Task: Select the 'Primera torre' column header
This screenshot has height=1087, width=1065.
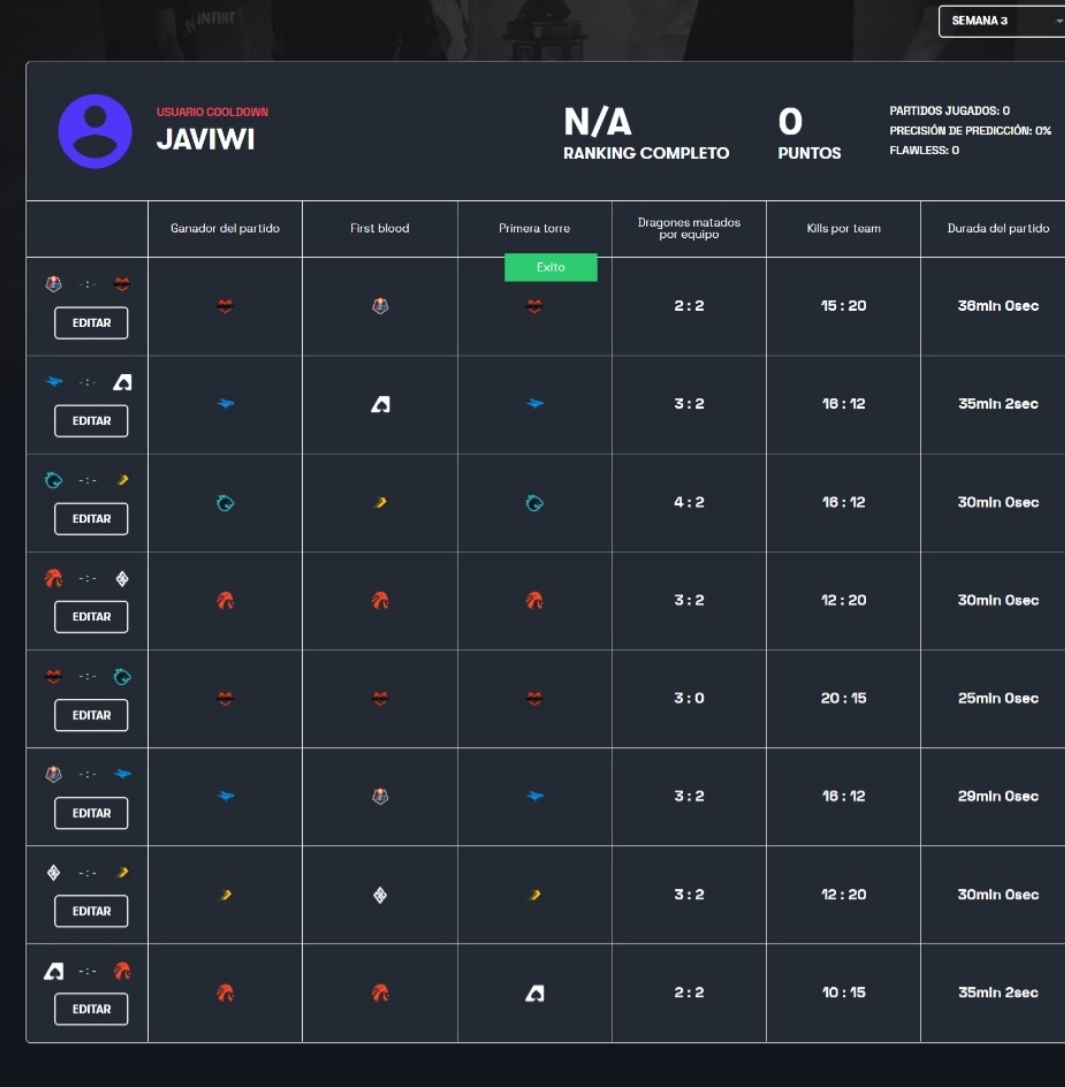Action: point(535,228)
